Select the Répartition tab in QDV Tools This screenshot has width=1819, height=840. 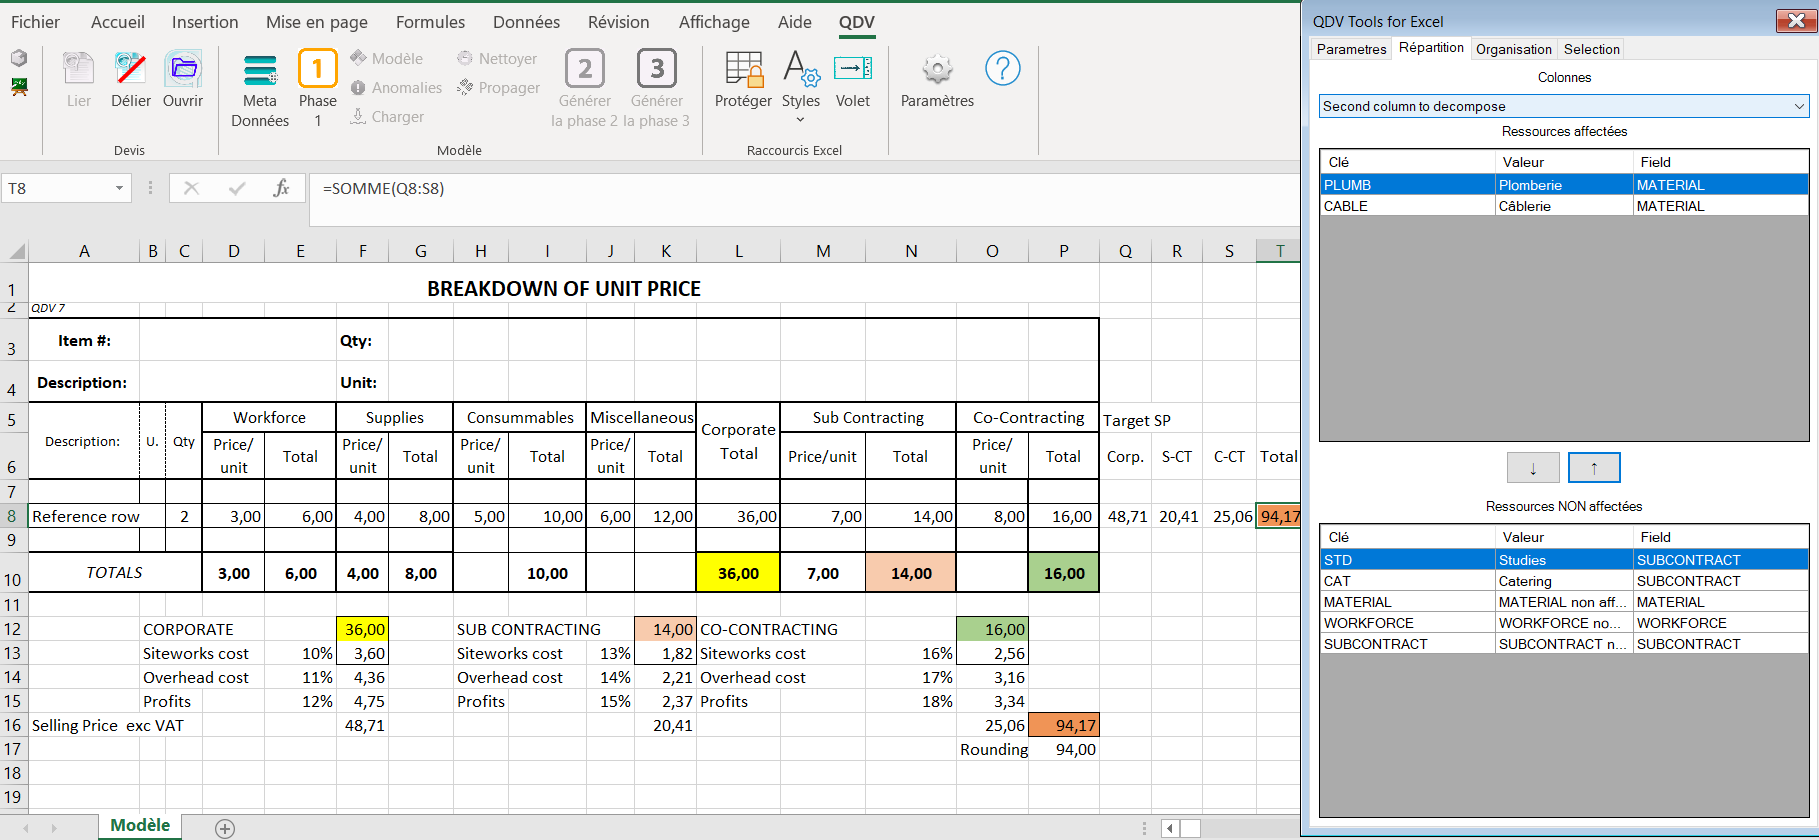click(x=1431, y=48)
